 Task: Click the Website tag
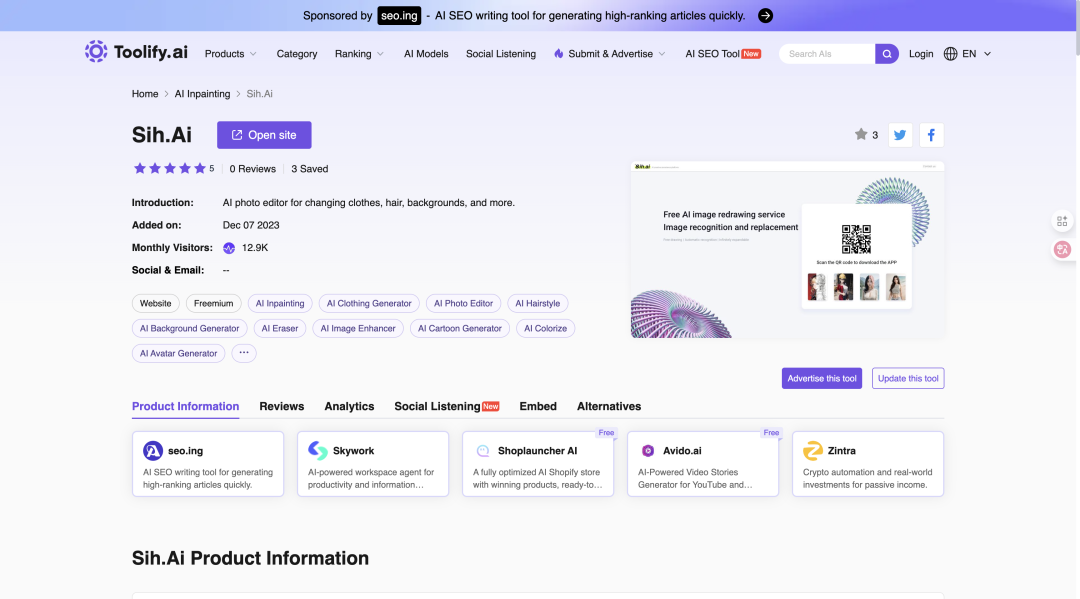click(x=156, y=303)
